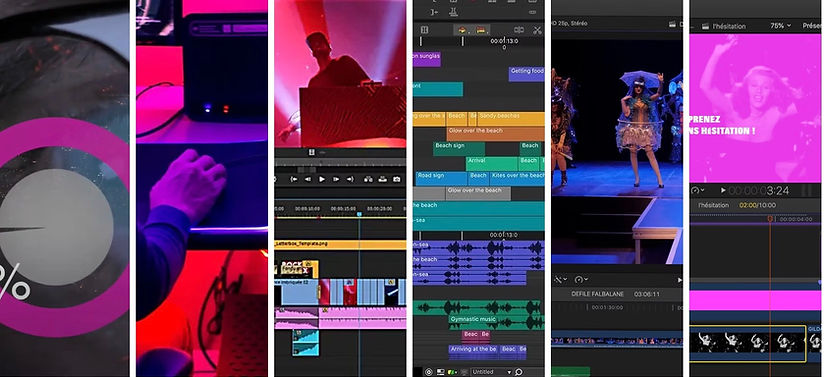Click the monitor icon in the bottom bar

[440, 372]
